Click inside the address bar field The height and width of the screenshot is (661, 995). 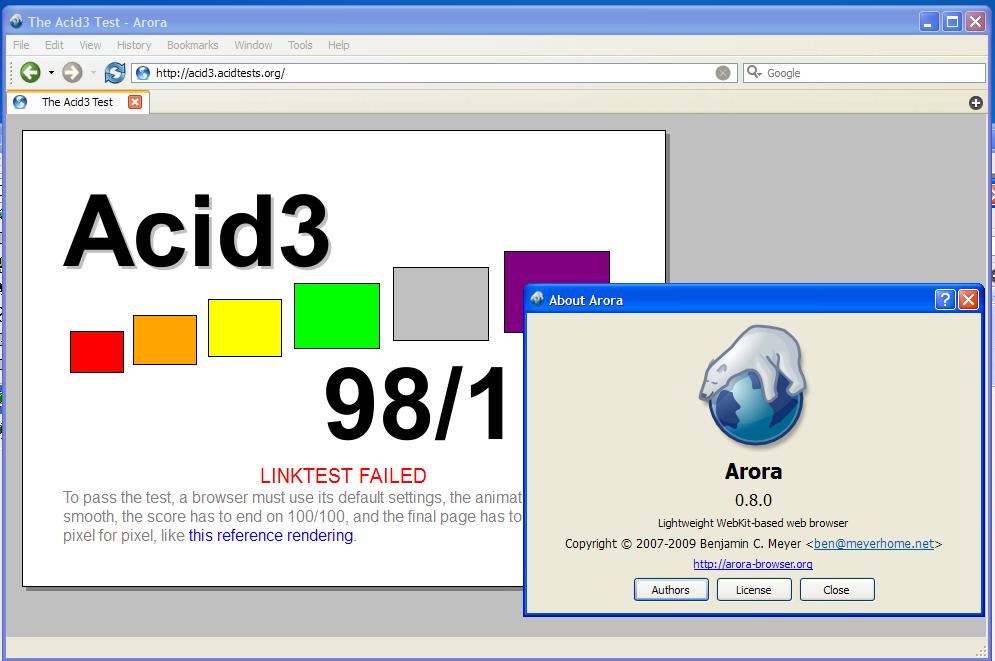[400, 72]
